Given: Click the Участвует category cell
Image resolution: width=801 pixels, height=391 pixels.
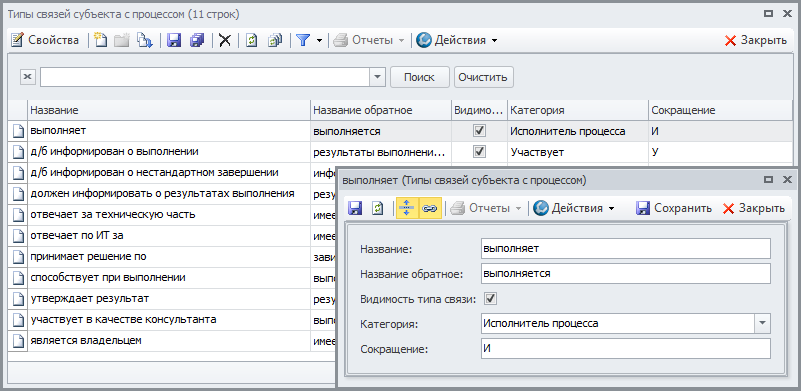Looking at the screenshot, I should pyautogui.click(x=578, y=152).
